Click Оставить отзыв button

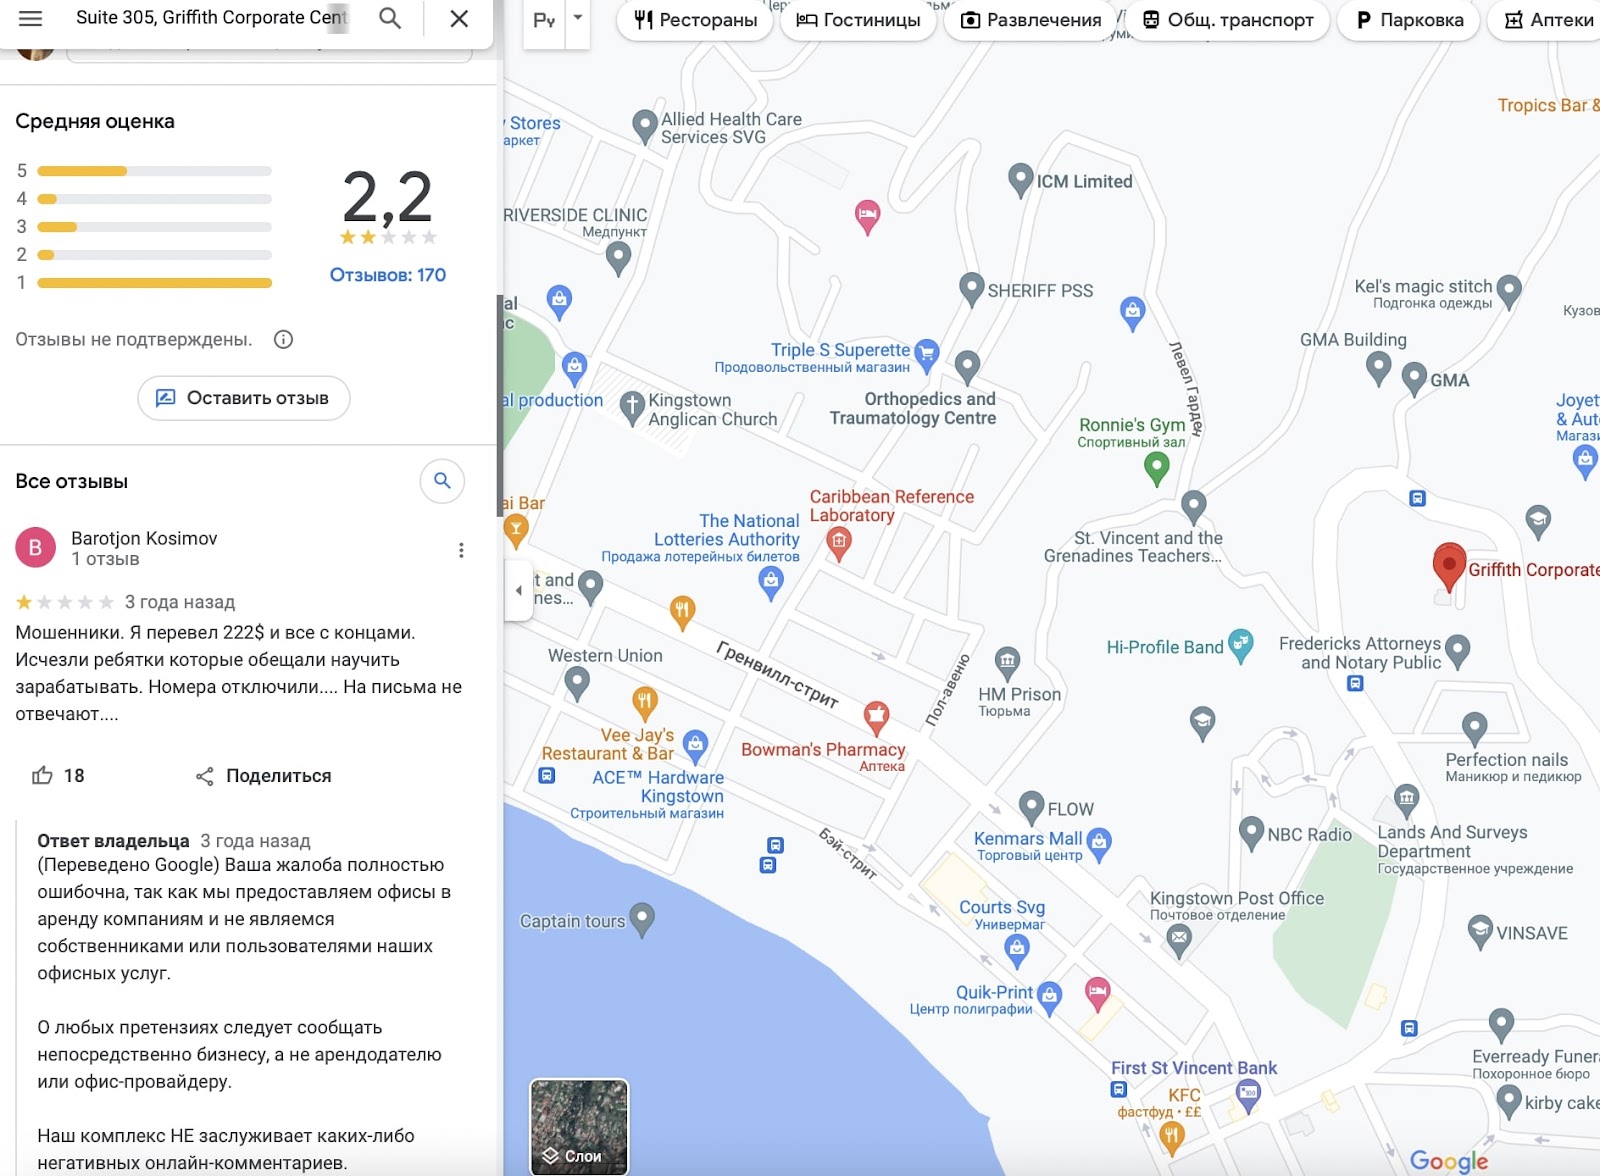coord(243,398)
